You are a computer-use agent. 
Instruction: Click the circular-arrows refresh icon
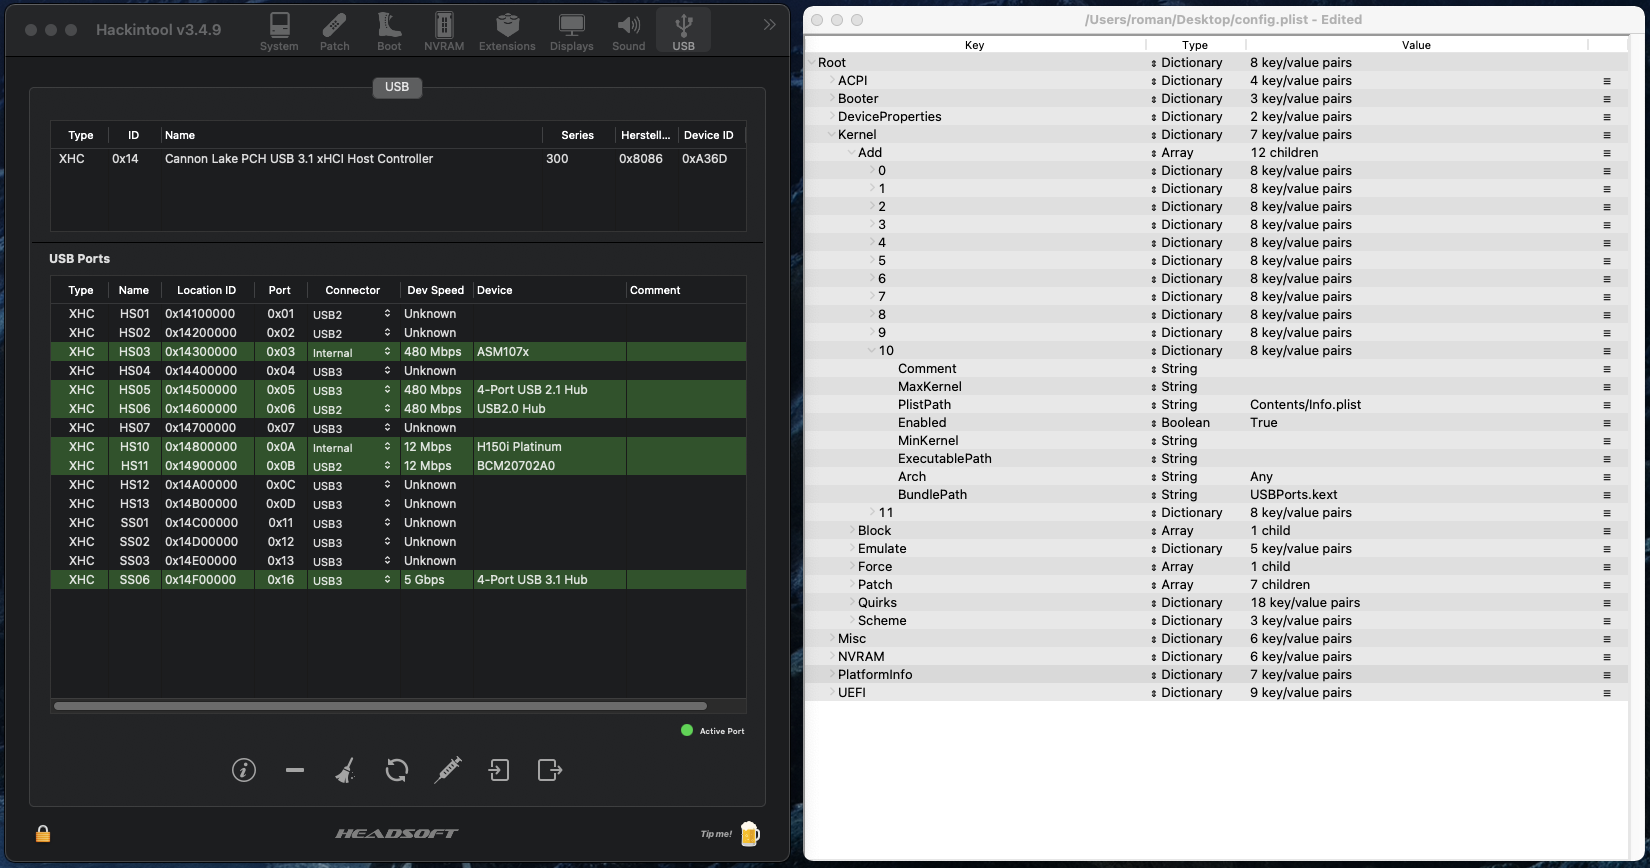[397, 770]
